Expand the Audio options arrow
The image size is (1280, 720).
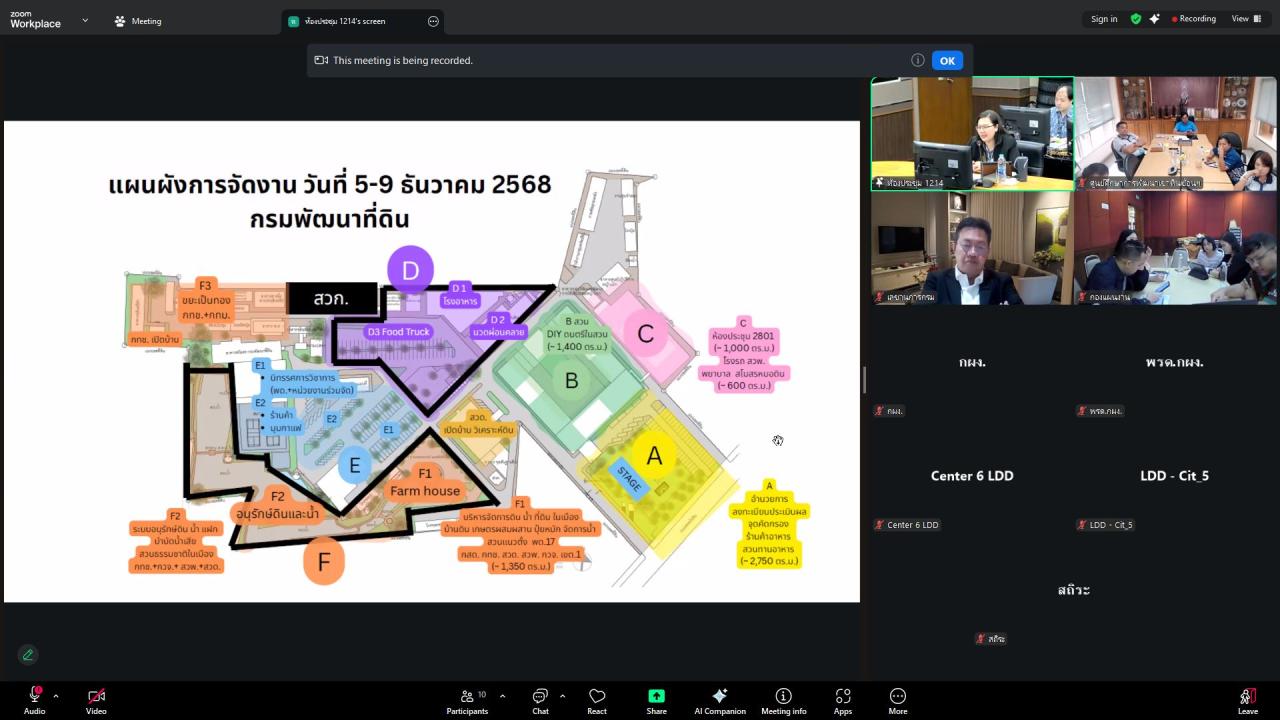(x=56, y=696)
